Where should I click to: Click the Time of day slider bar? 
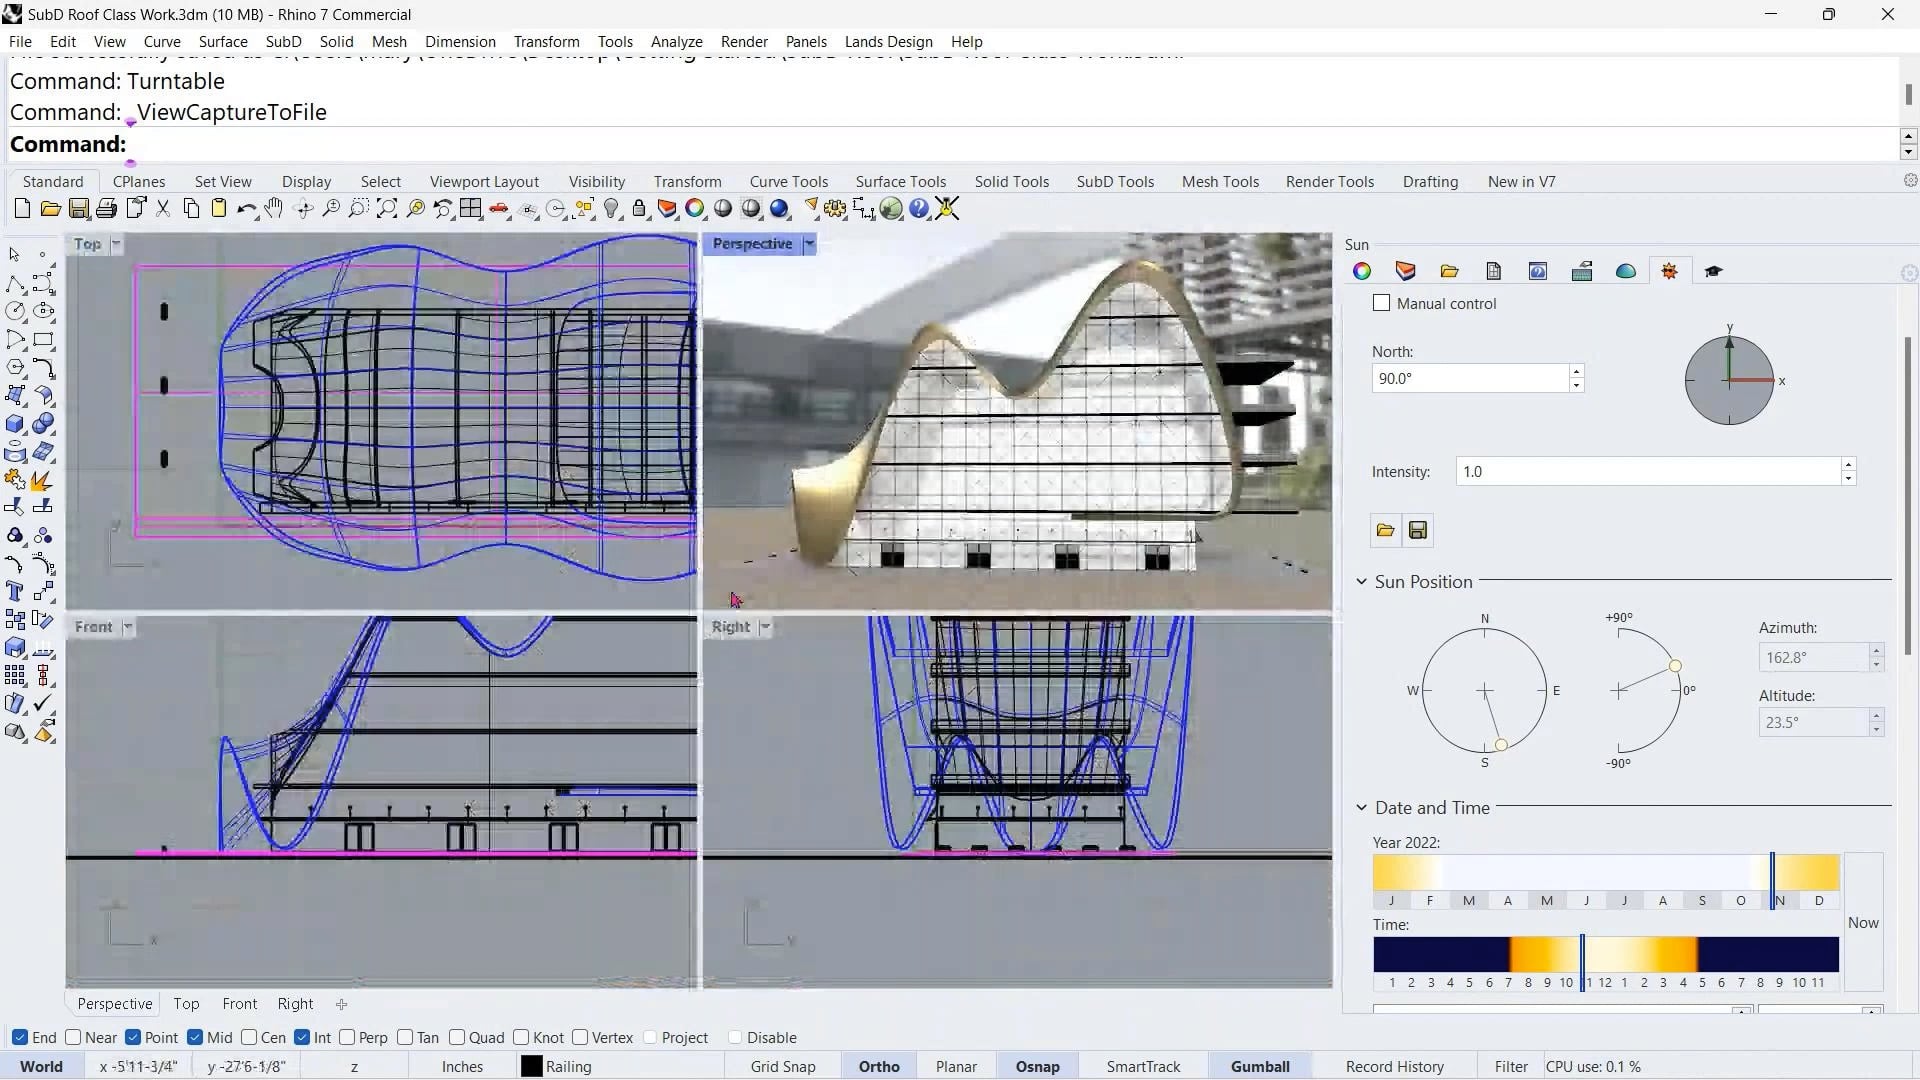coord(1606,954)
